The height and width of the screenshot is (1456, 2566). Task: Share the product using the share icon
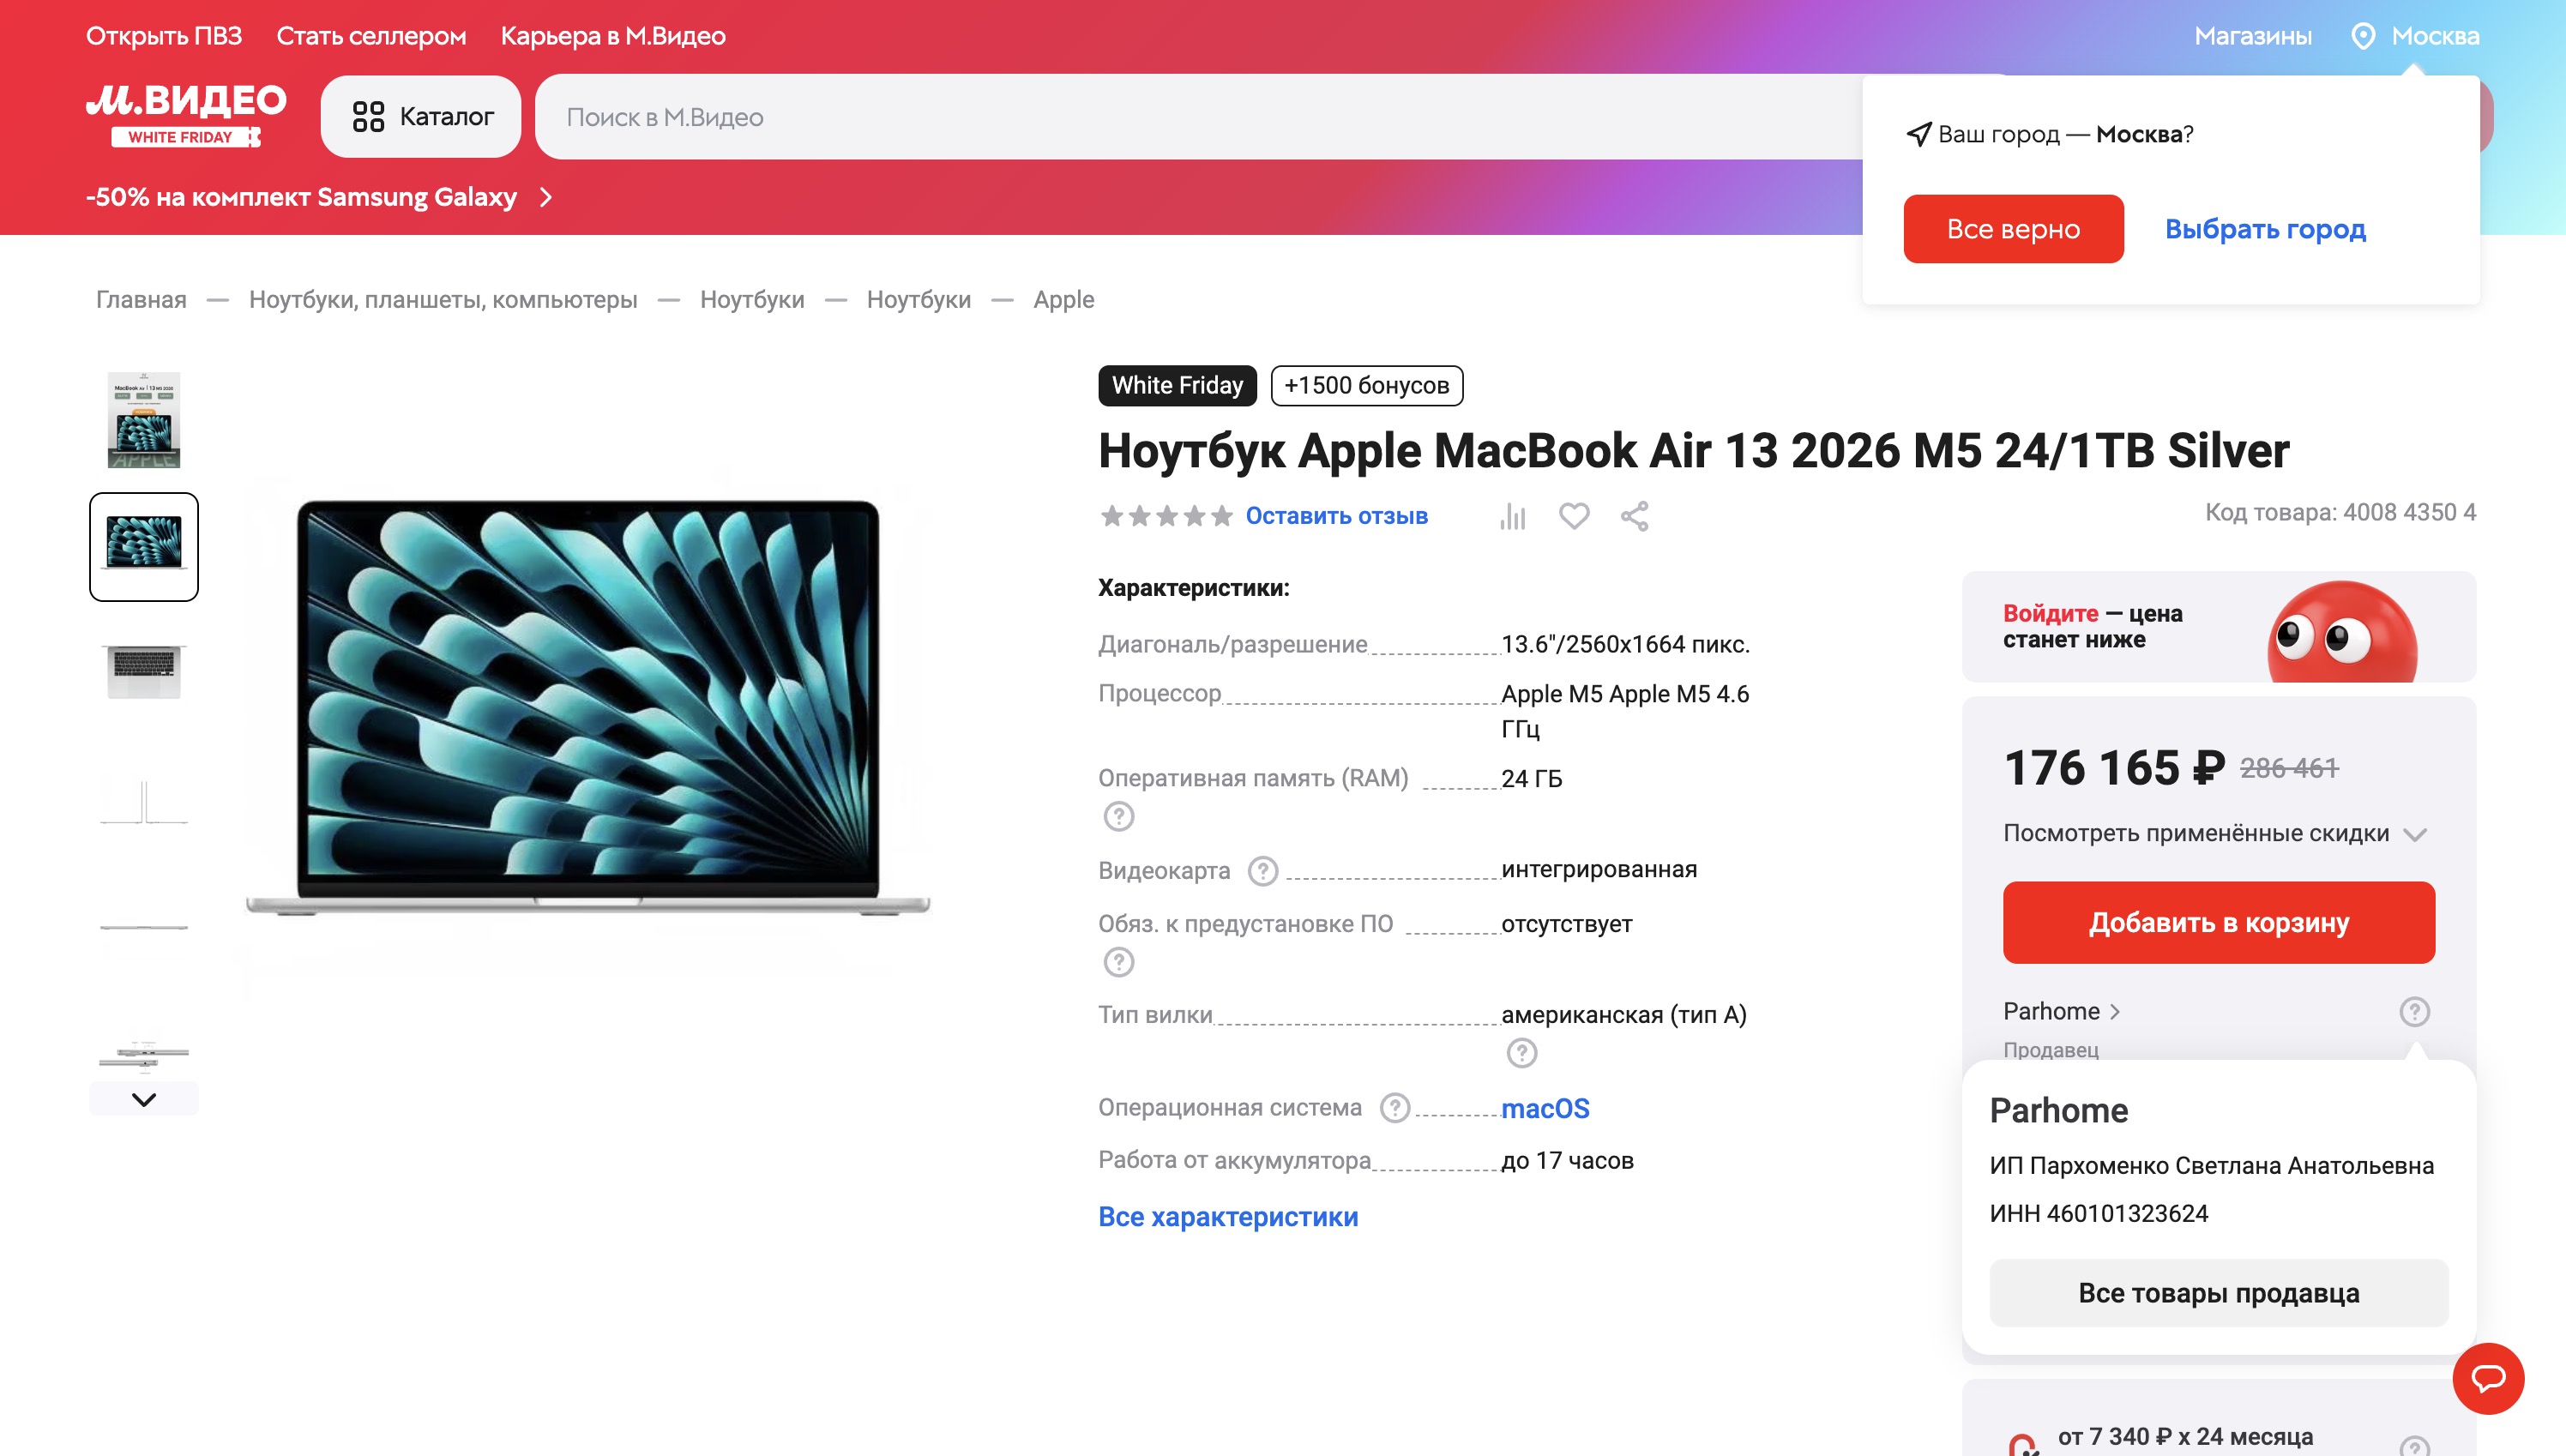(1635, 516)
